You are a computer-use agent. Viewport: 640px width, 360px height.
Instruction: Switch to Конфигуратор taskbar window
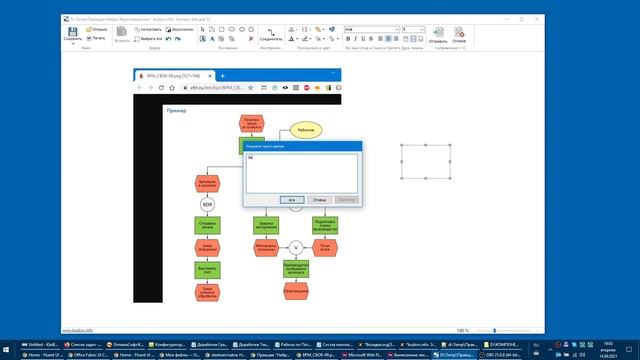[x=167, y=345]
